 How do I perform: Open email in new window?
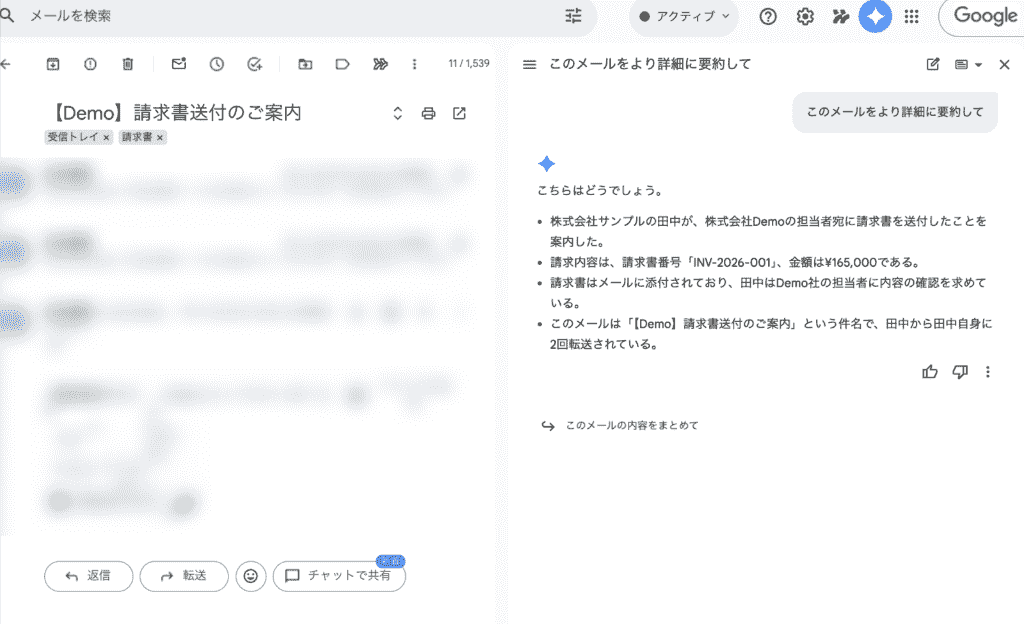point(460,114)
